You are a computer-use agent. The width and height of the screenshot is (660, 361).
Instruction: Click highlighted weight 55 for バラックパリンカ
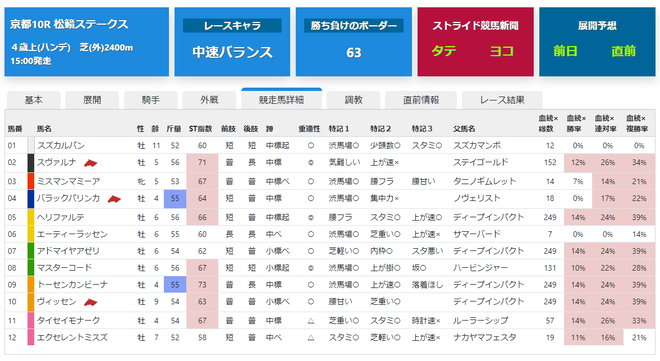click(x=175, y=199)
